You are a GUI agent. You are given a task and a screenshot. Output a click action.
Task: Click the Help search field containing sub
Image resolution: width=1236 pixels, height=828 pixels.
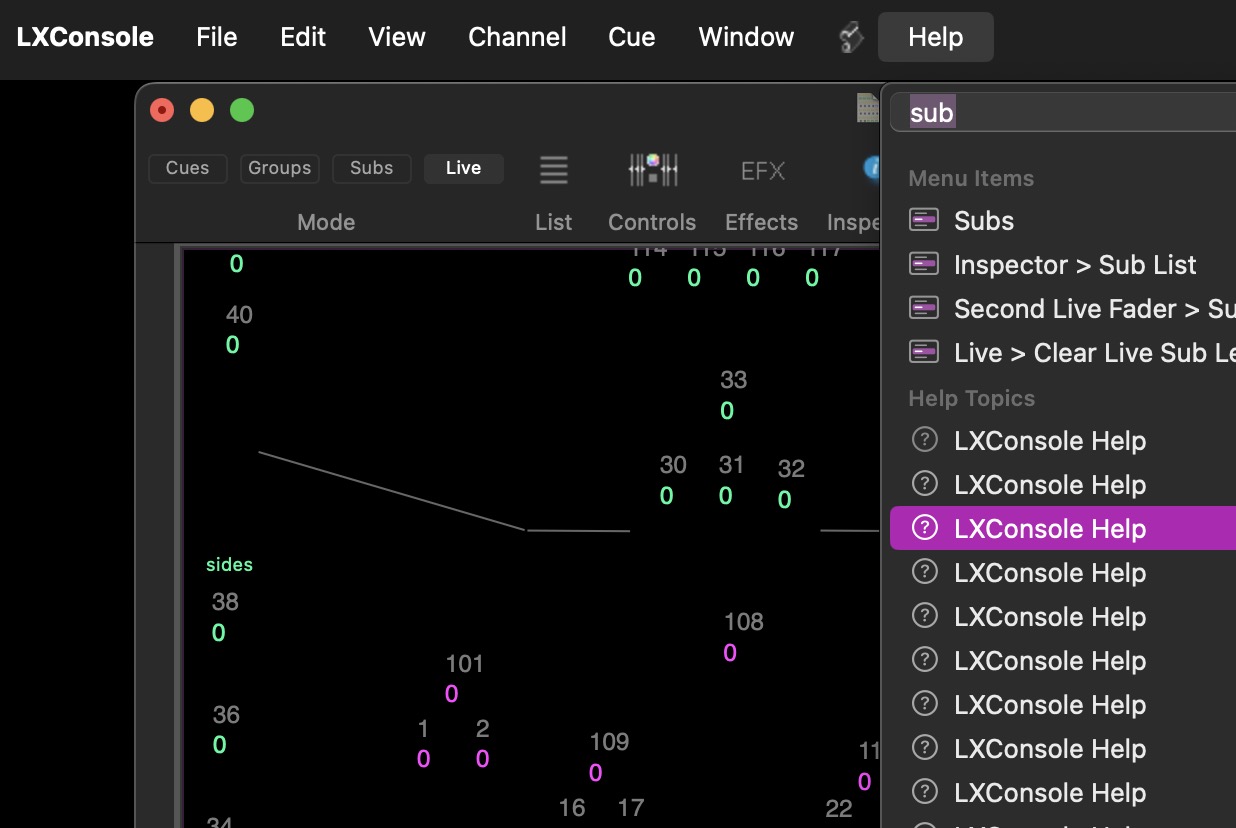[x=1064, y=112]
